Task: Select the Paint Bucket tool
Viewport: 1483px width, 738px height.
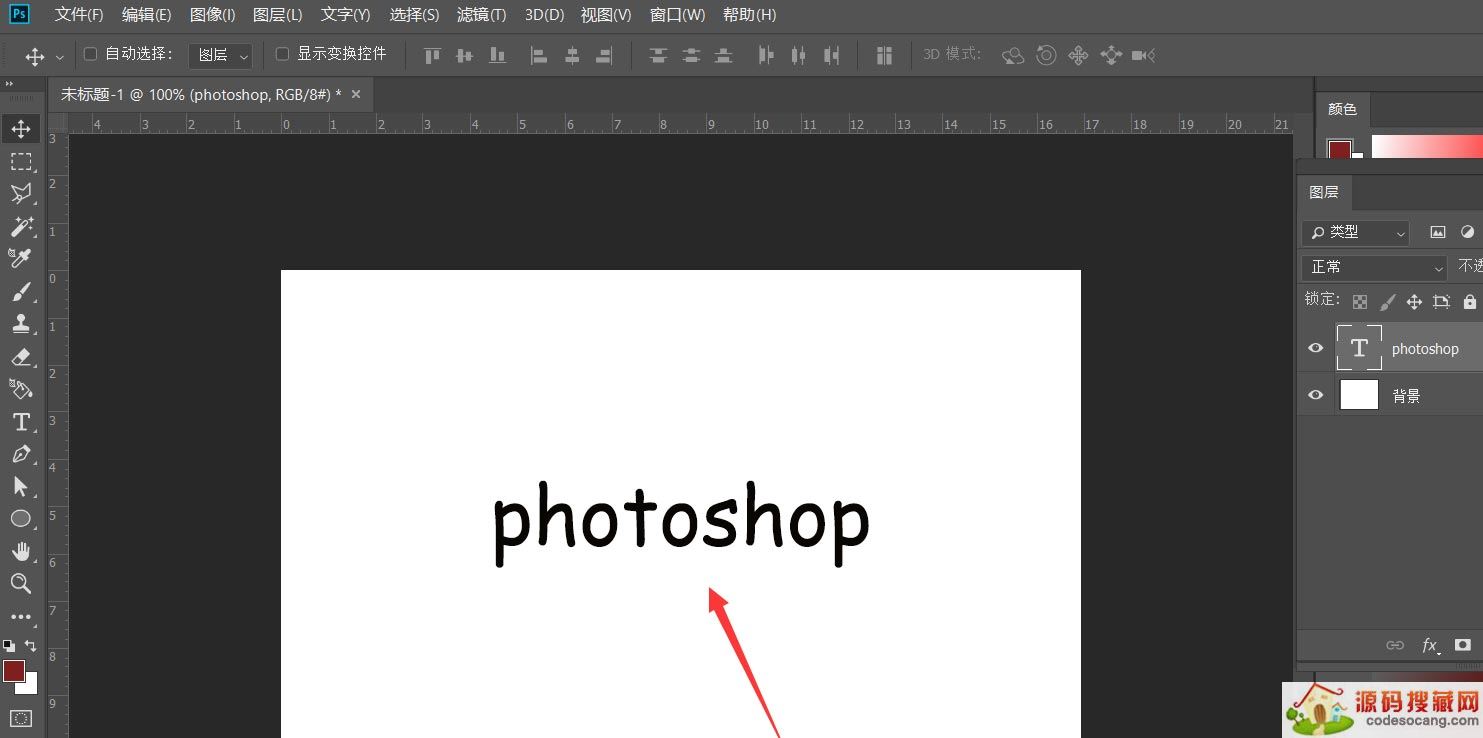Action: (21, 389)
